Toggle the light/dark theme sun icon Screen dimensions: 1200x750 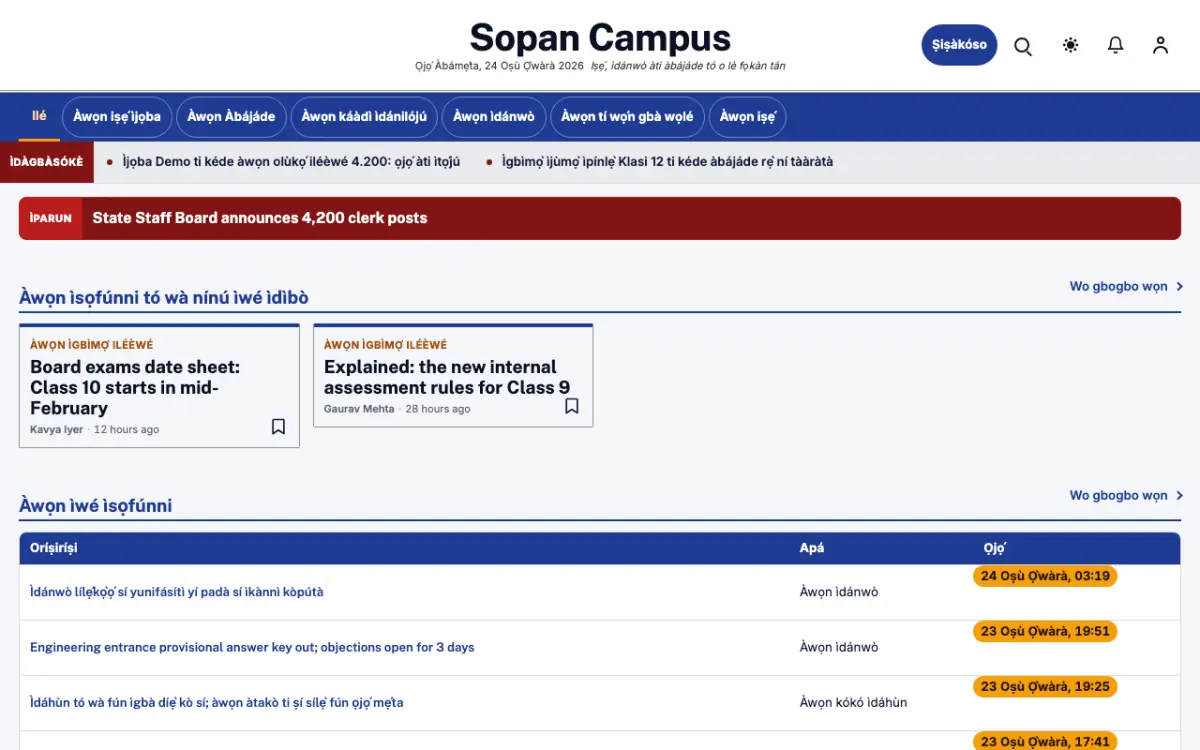tap(1071, 45)
